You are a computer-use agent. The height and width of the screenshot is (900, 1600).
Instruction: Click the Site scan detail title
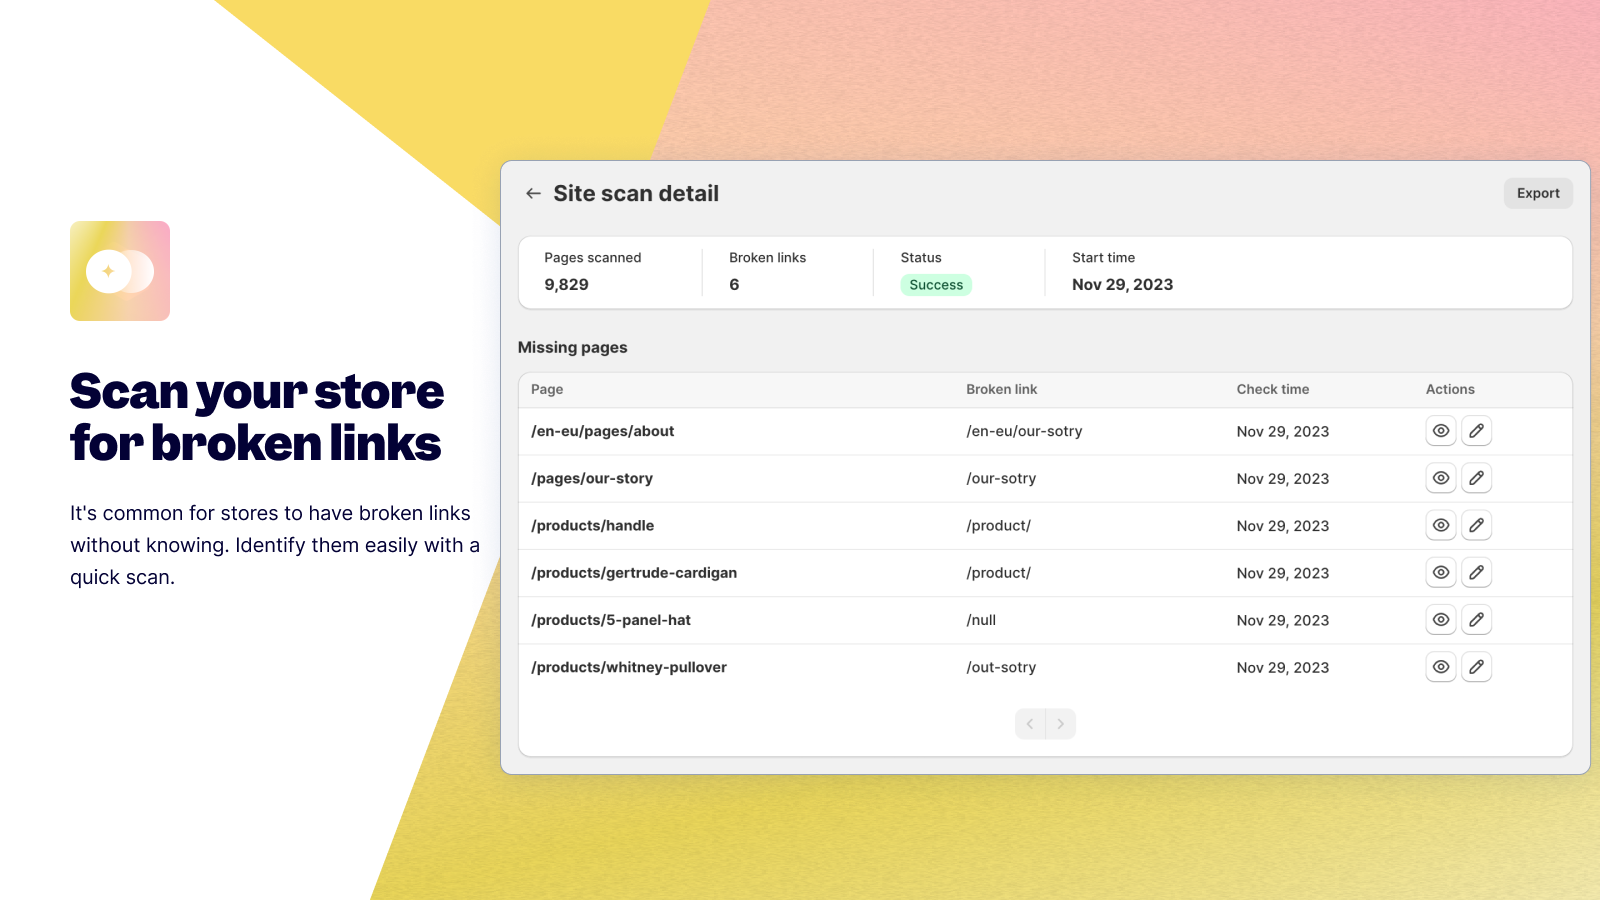coord(636,193)
